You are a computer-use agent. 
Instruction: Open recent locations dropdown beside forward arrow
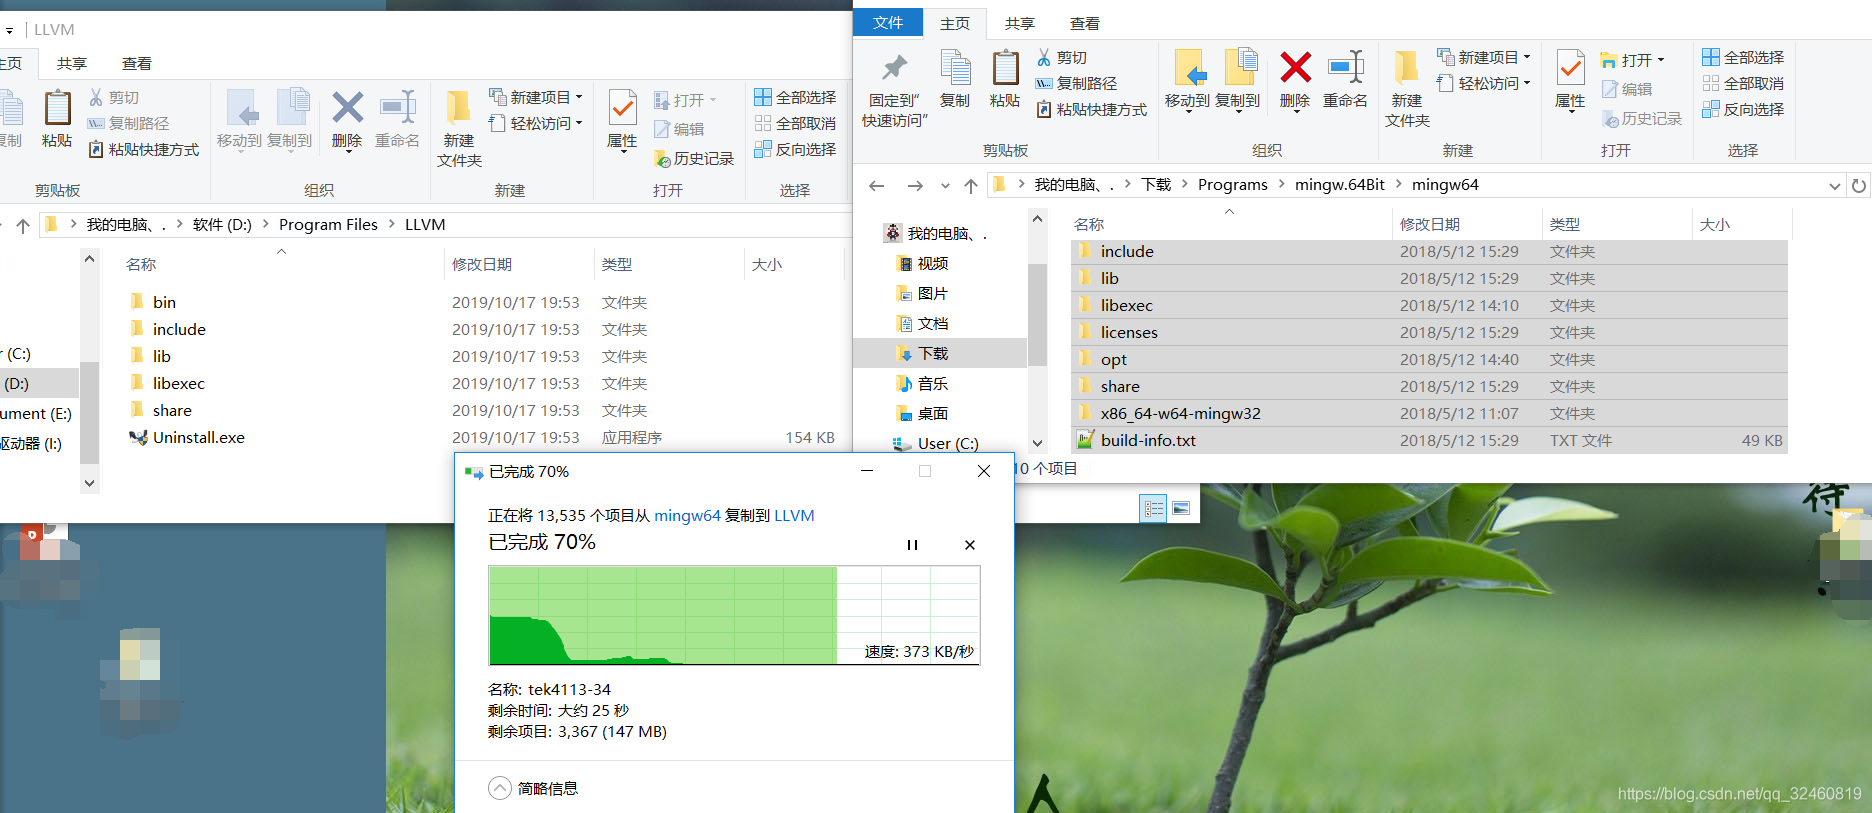(x=945, y=186)
